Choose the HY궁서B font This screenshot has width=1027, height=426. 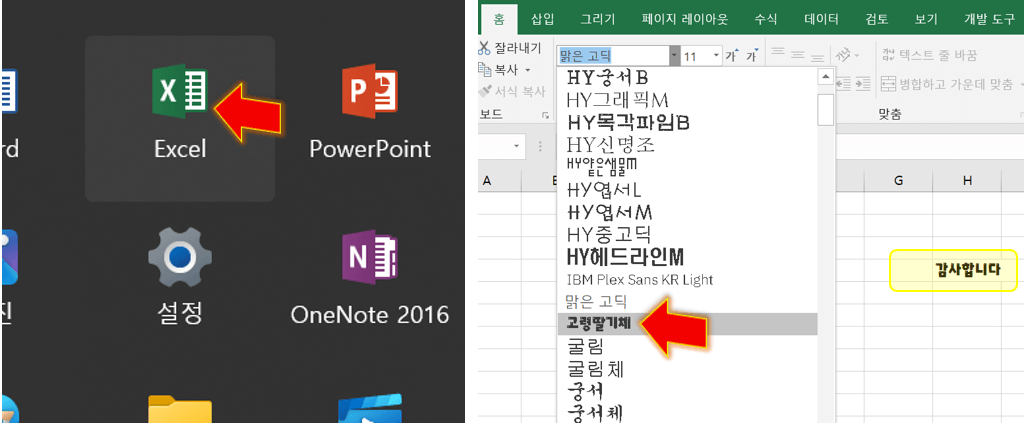686,78
